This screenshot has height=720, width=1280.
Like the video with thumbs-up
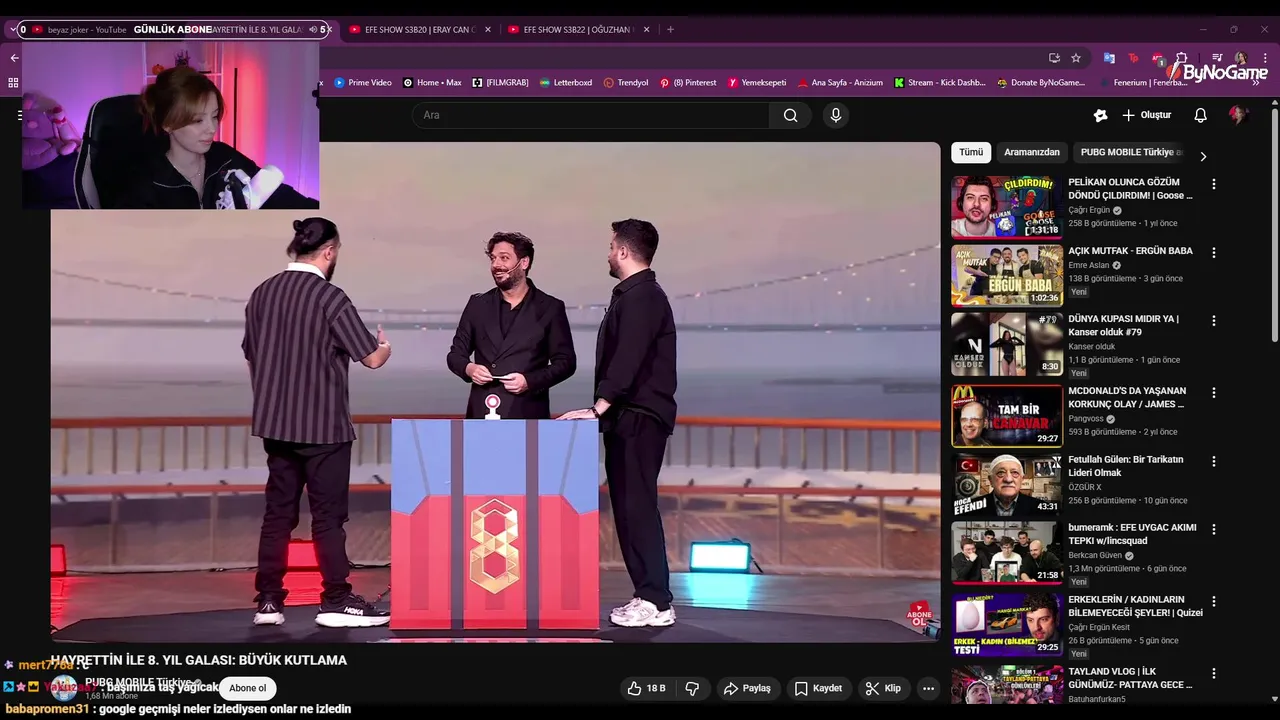coord(646,688)
